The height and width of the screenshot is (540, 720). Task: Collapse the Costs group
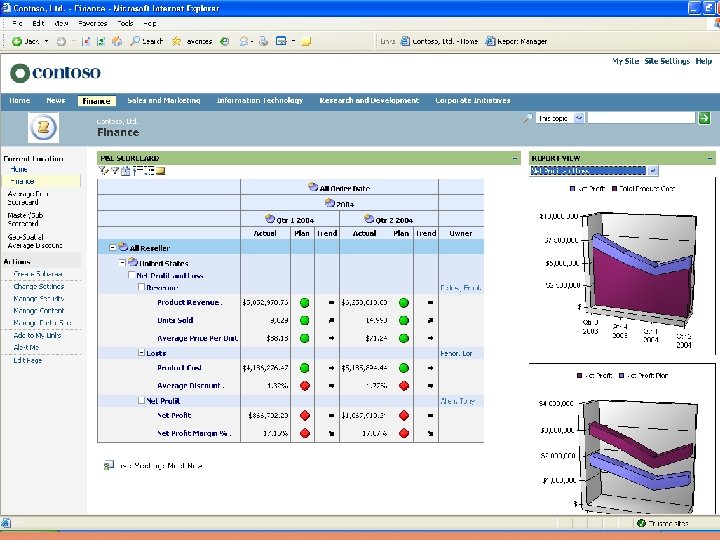pyautogui.click(x=141, y=353)
